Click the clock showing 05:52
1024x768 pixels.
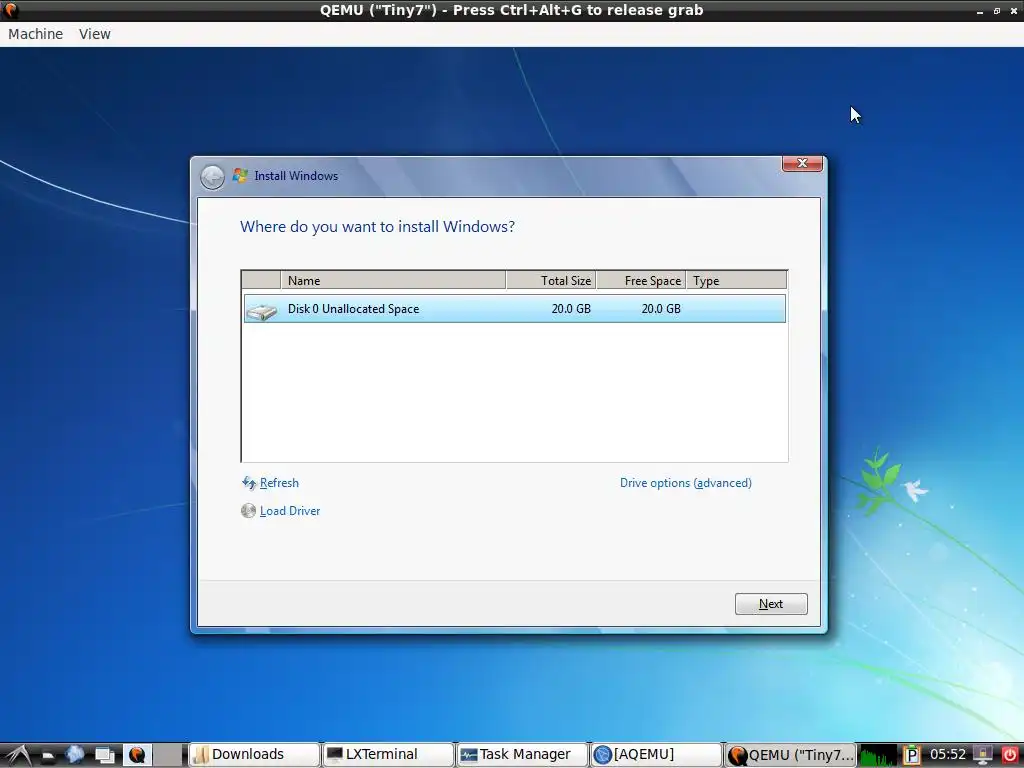(948, 755)
